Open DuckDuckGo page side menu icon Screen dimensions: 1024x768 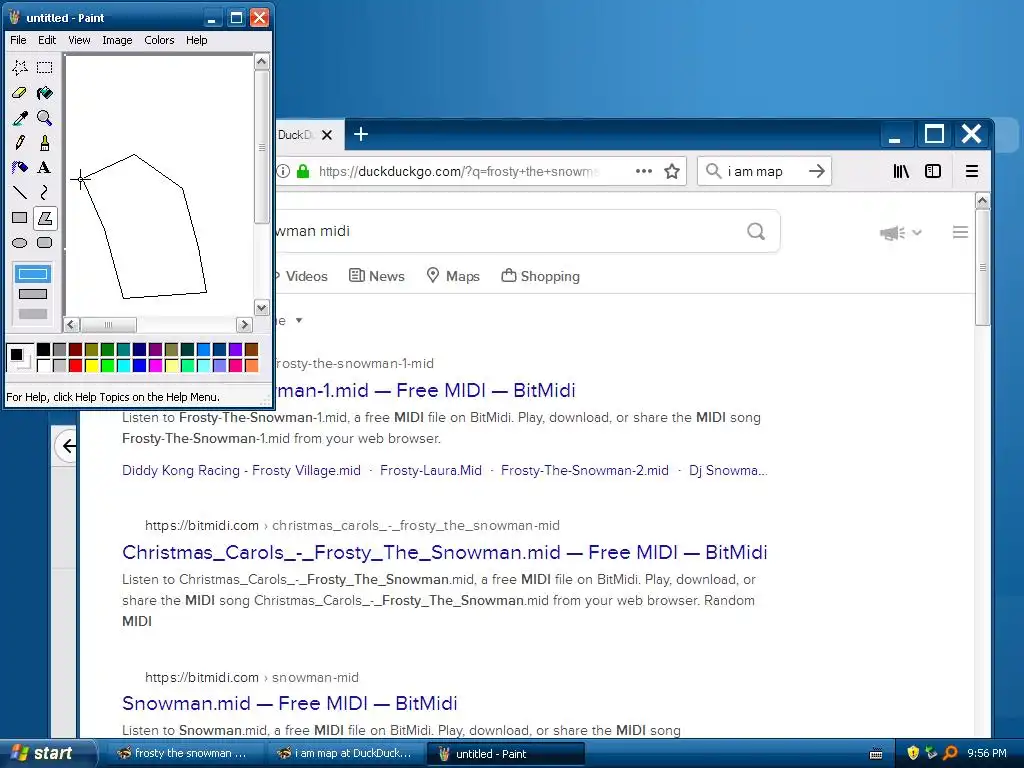pos(960,232)
